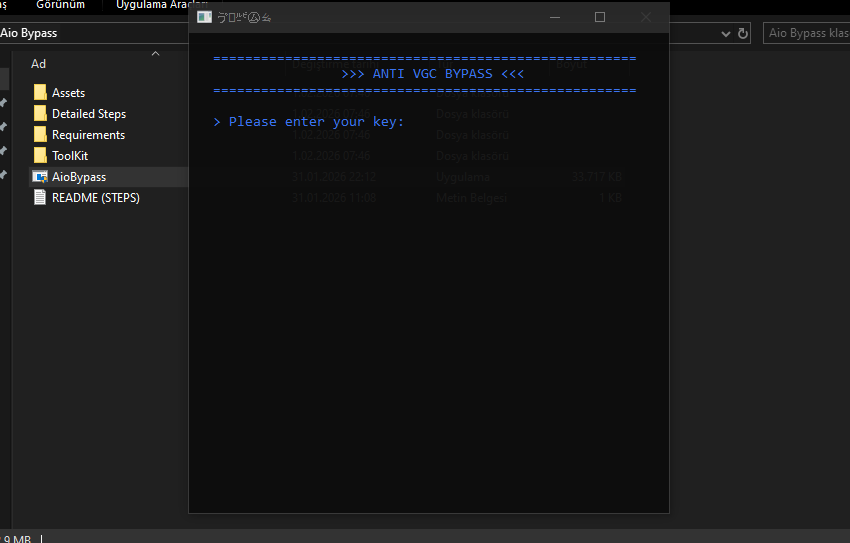Select the Assets folder name
This screenshot has height=543, width=850.
(68, 93)
